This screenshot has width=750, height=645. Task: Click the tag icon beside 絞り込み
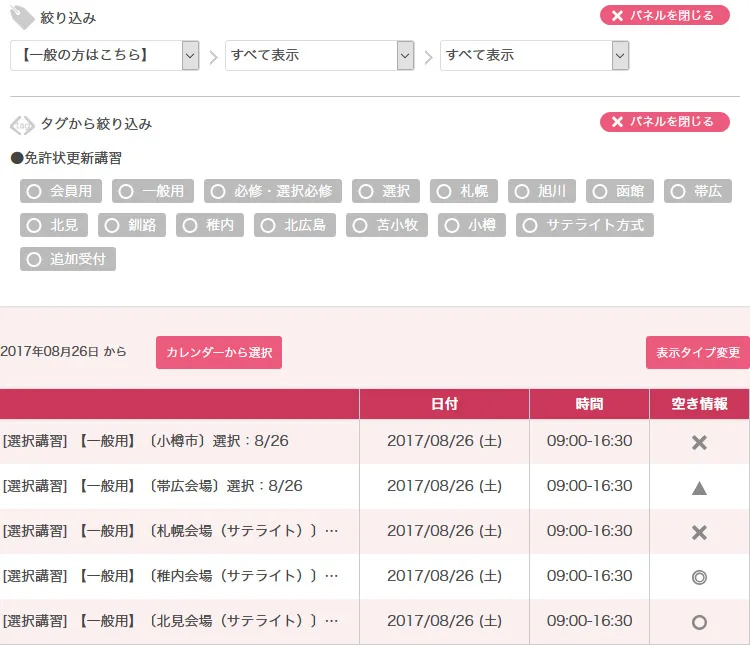(x=22, y=17)
